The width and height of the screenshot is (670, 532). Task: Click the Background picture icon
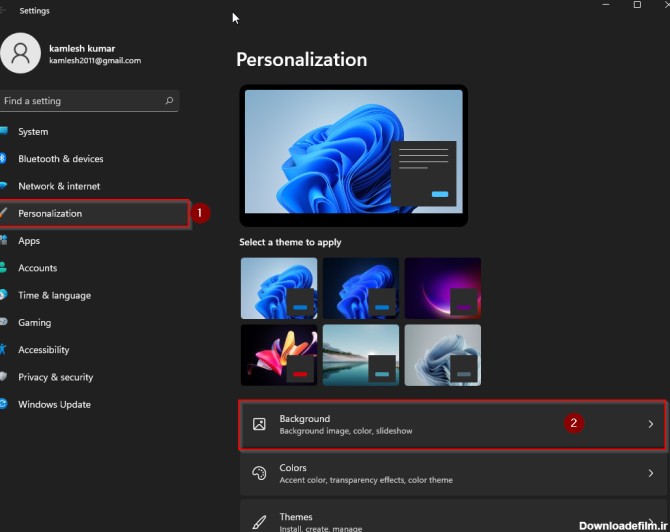coord(259,424)
